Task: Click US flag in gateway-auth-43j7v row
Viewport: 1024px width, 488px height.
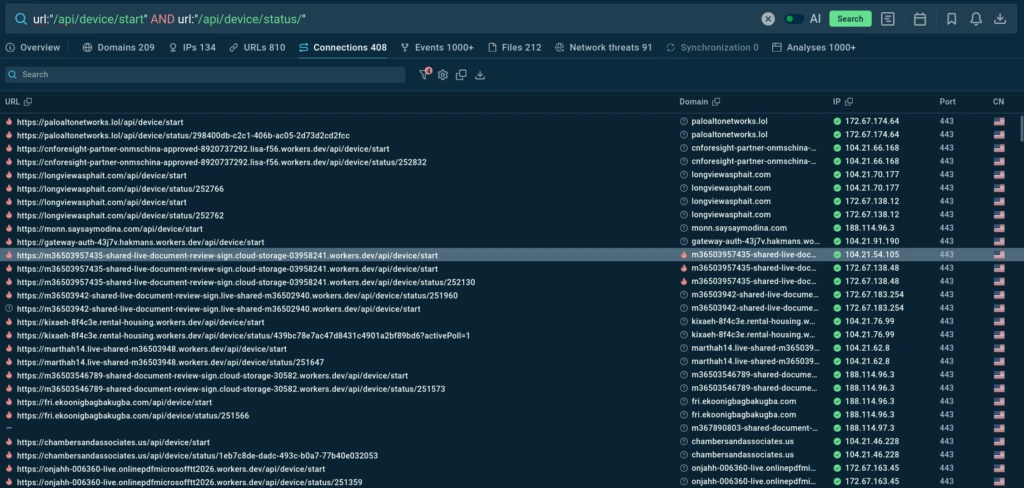Action: [x=999, y=242]
